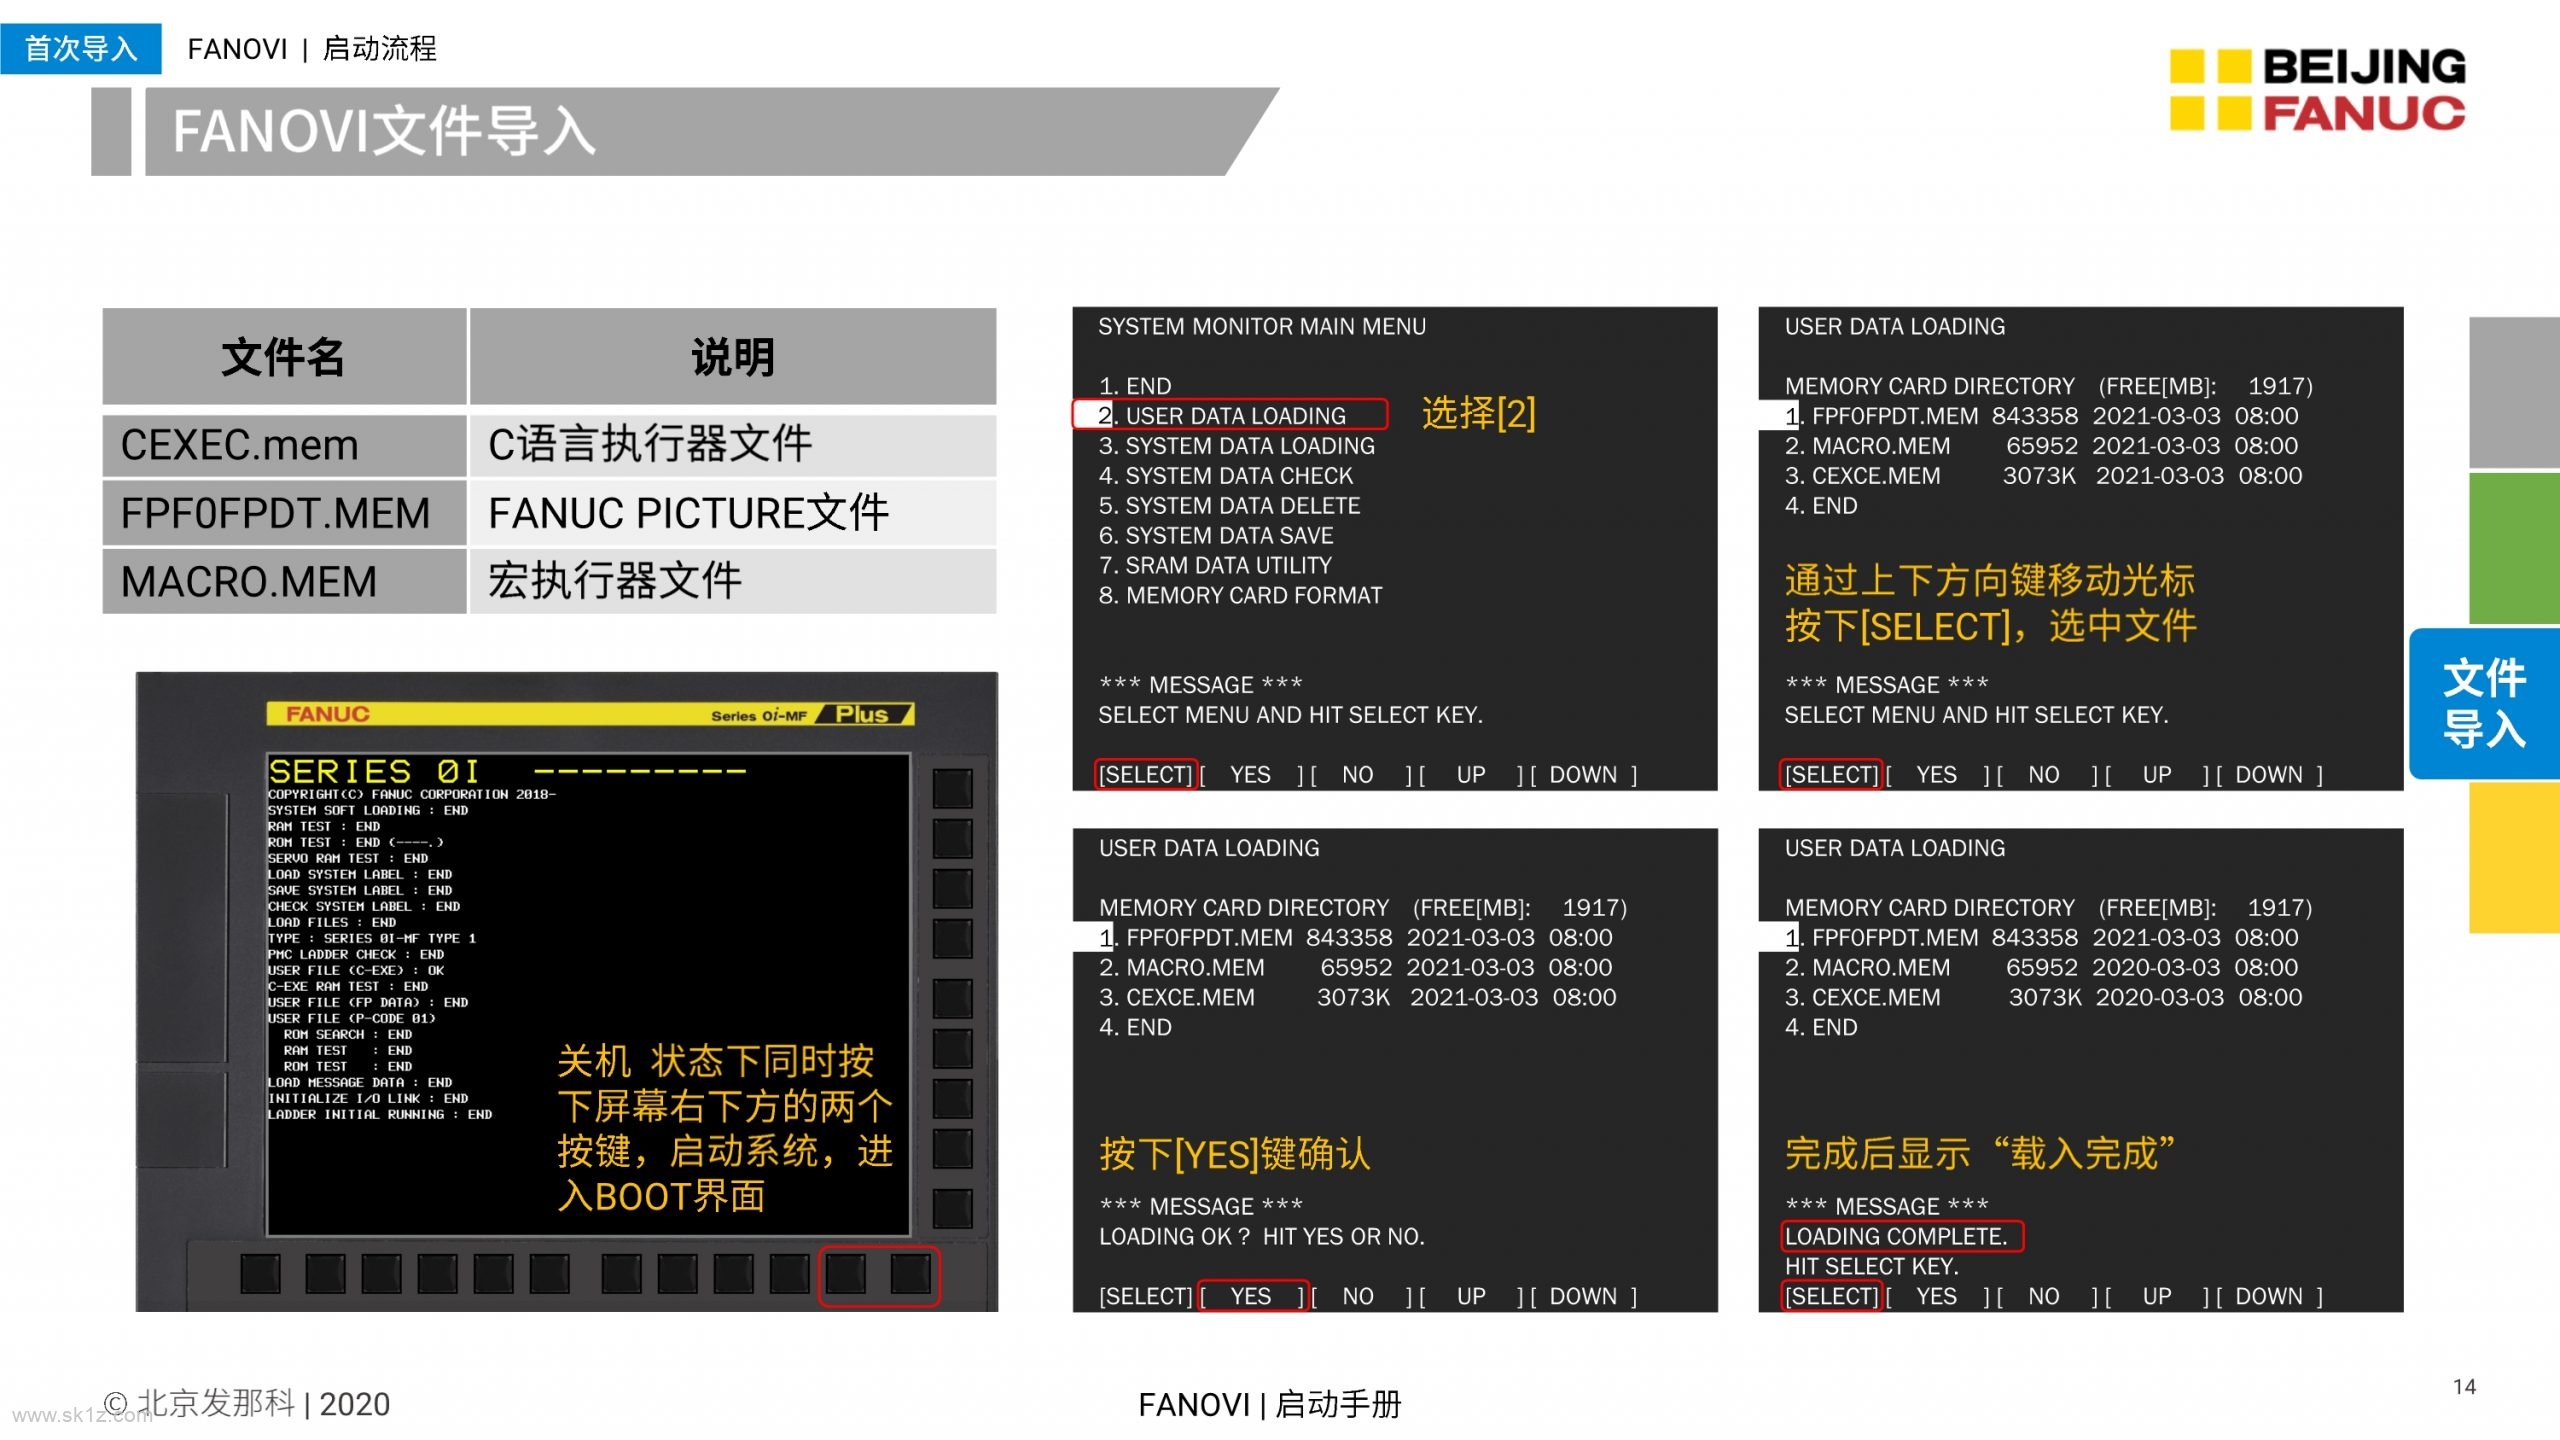The height and width of the screenshot is (1440, 2560).
Task: Hit UP softkey on System Monitor Main Menu screen
Action: pos(1471,775)
